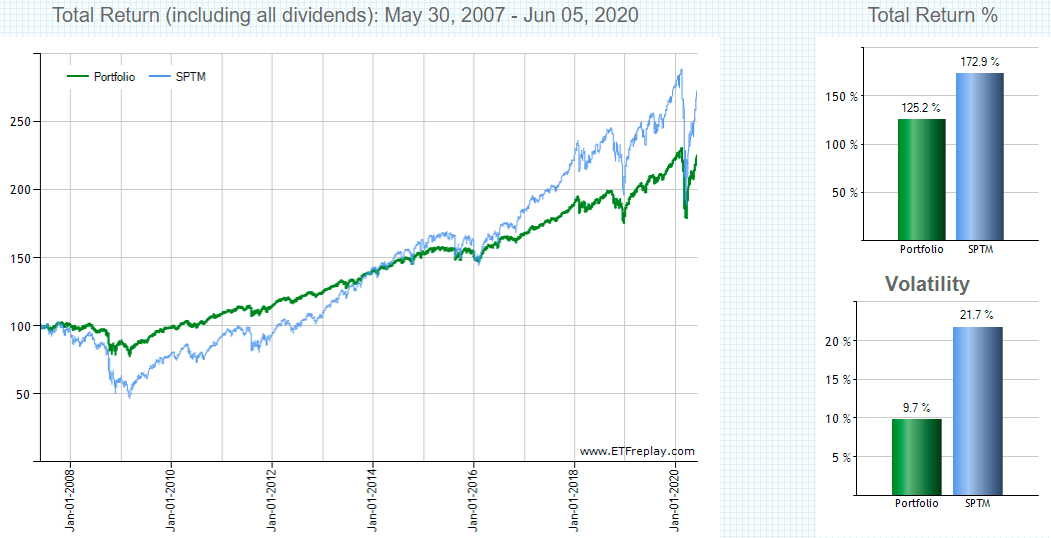Click the 50 y-axis label on line chart
Viewport: 1051px width, 538px height.
23,394
